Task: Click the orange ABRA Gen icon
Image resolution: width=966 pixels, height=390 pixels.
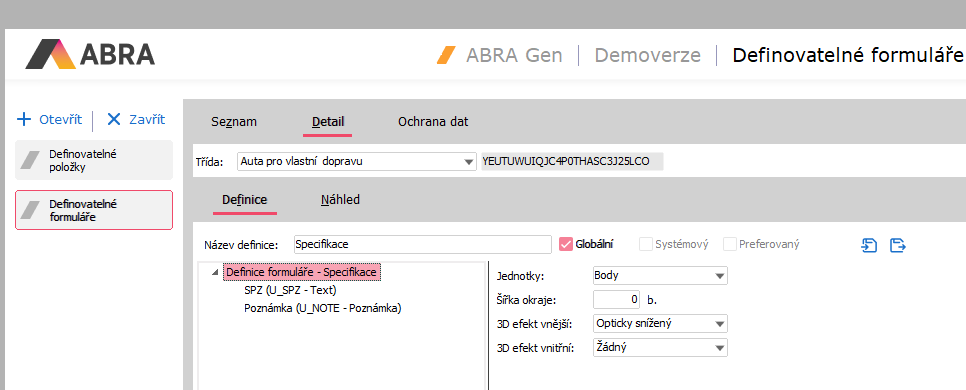Action: [x=446, y=55]
